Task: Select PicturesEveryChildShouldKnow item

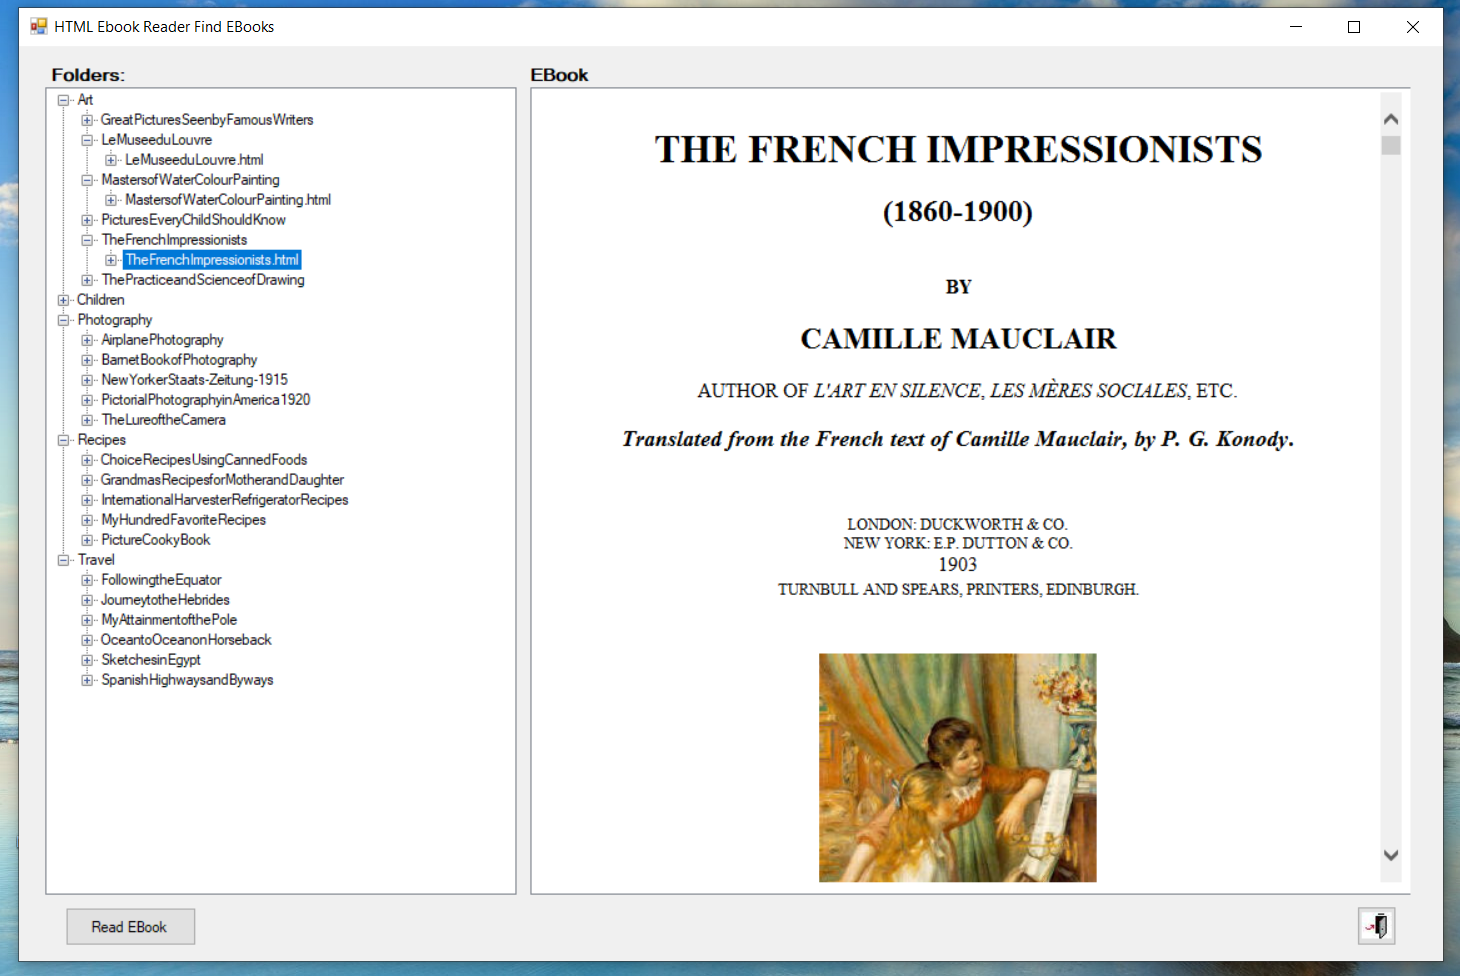Action: [193, 220]
